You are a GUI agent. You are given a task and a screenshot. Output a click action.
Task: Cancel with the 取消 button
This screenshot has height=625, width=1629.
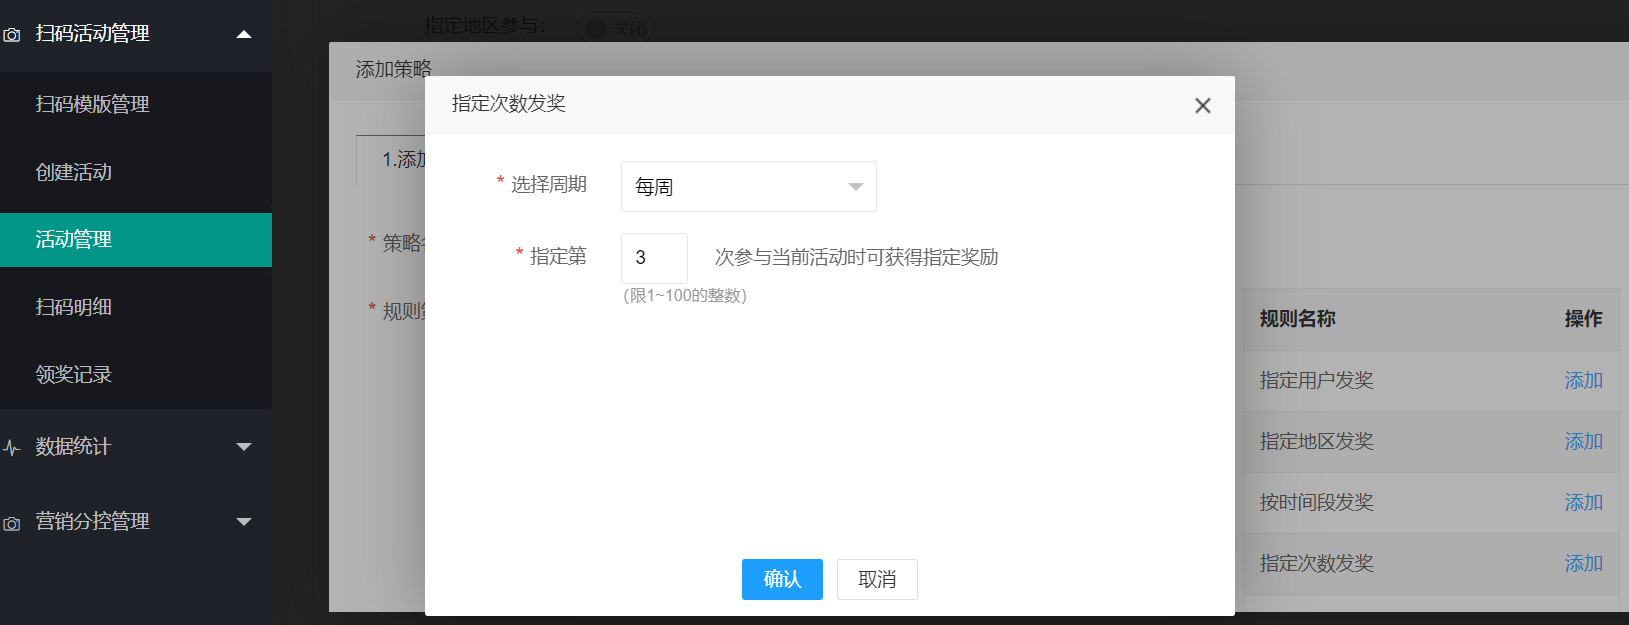(877, 579)
